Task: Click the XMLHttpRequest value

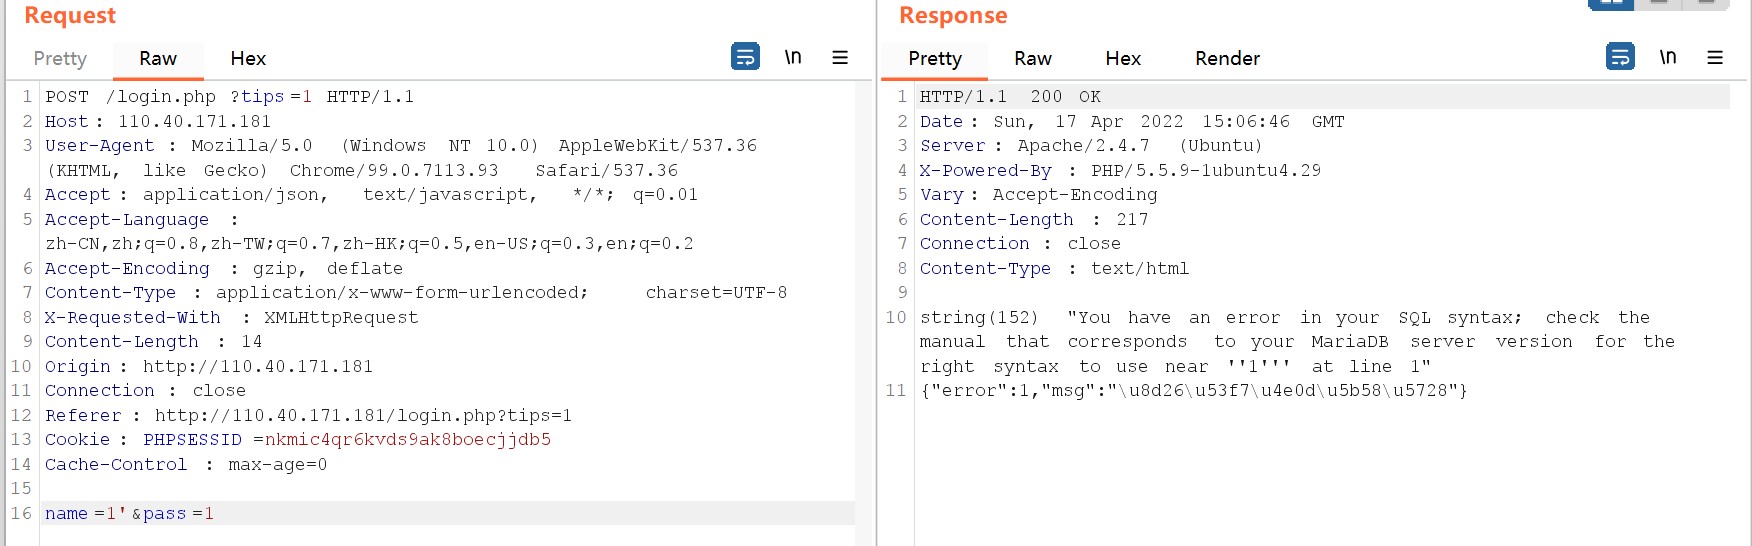Action: click(341, 317)
